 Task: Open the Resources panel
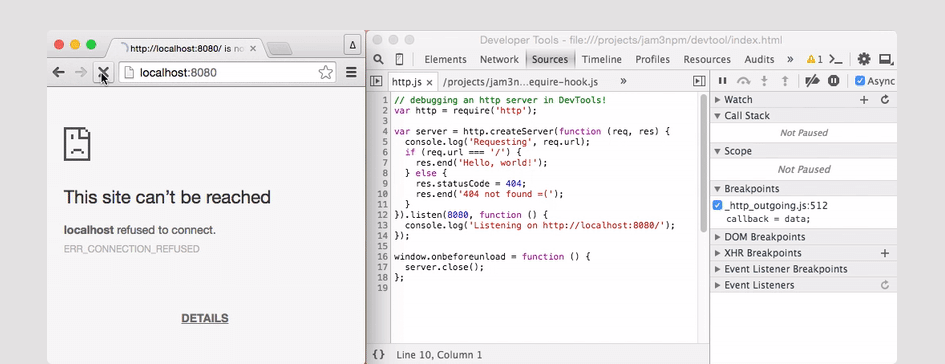click(x=707, y=59)
